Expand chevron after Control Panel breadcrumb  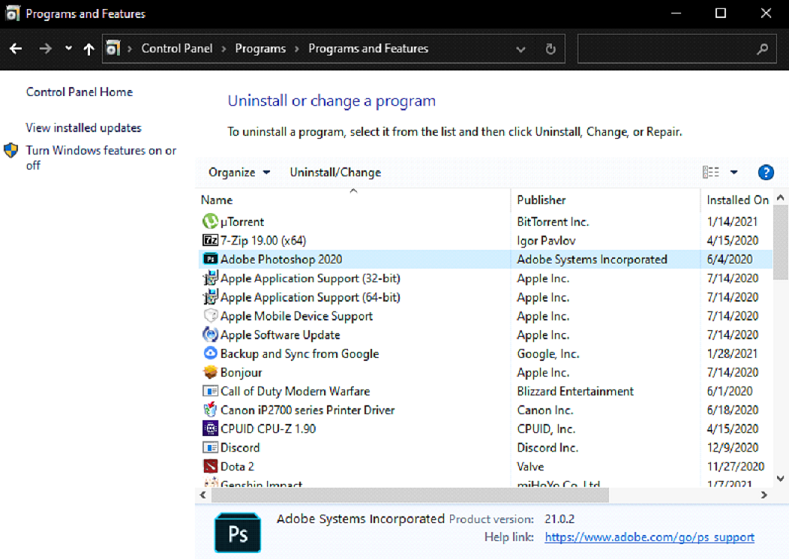coord(224,49)
